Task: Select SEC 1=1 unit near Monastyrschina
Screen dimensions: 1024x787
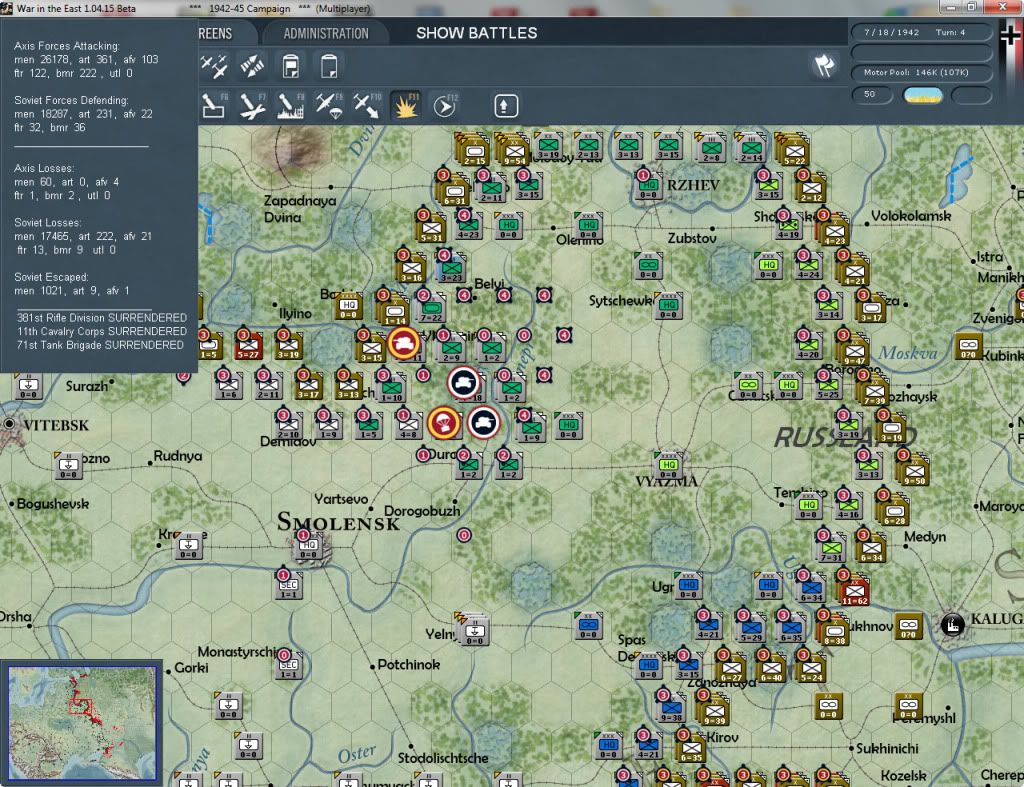Action: (x=288, y=666)
